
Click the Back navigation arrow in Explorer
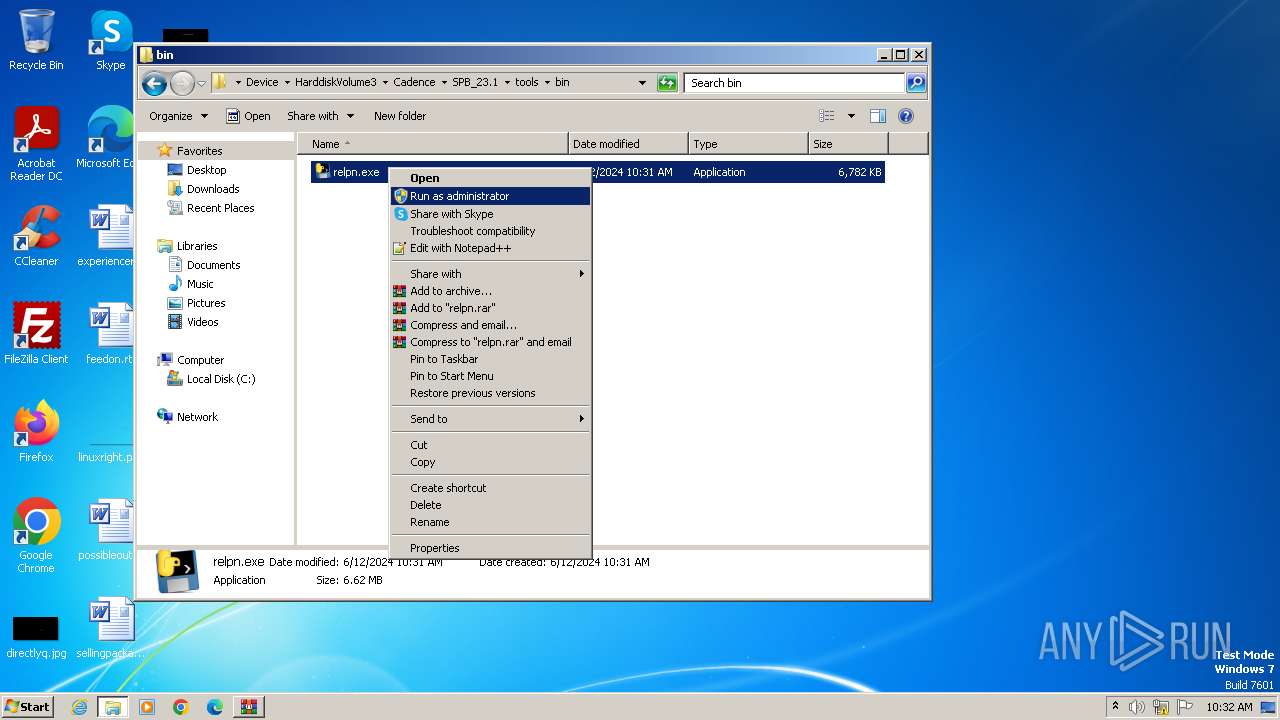pyautogui.click(x=154, y=83)
